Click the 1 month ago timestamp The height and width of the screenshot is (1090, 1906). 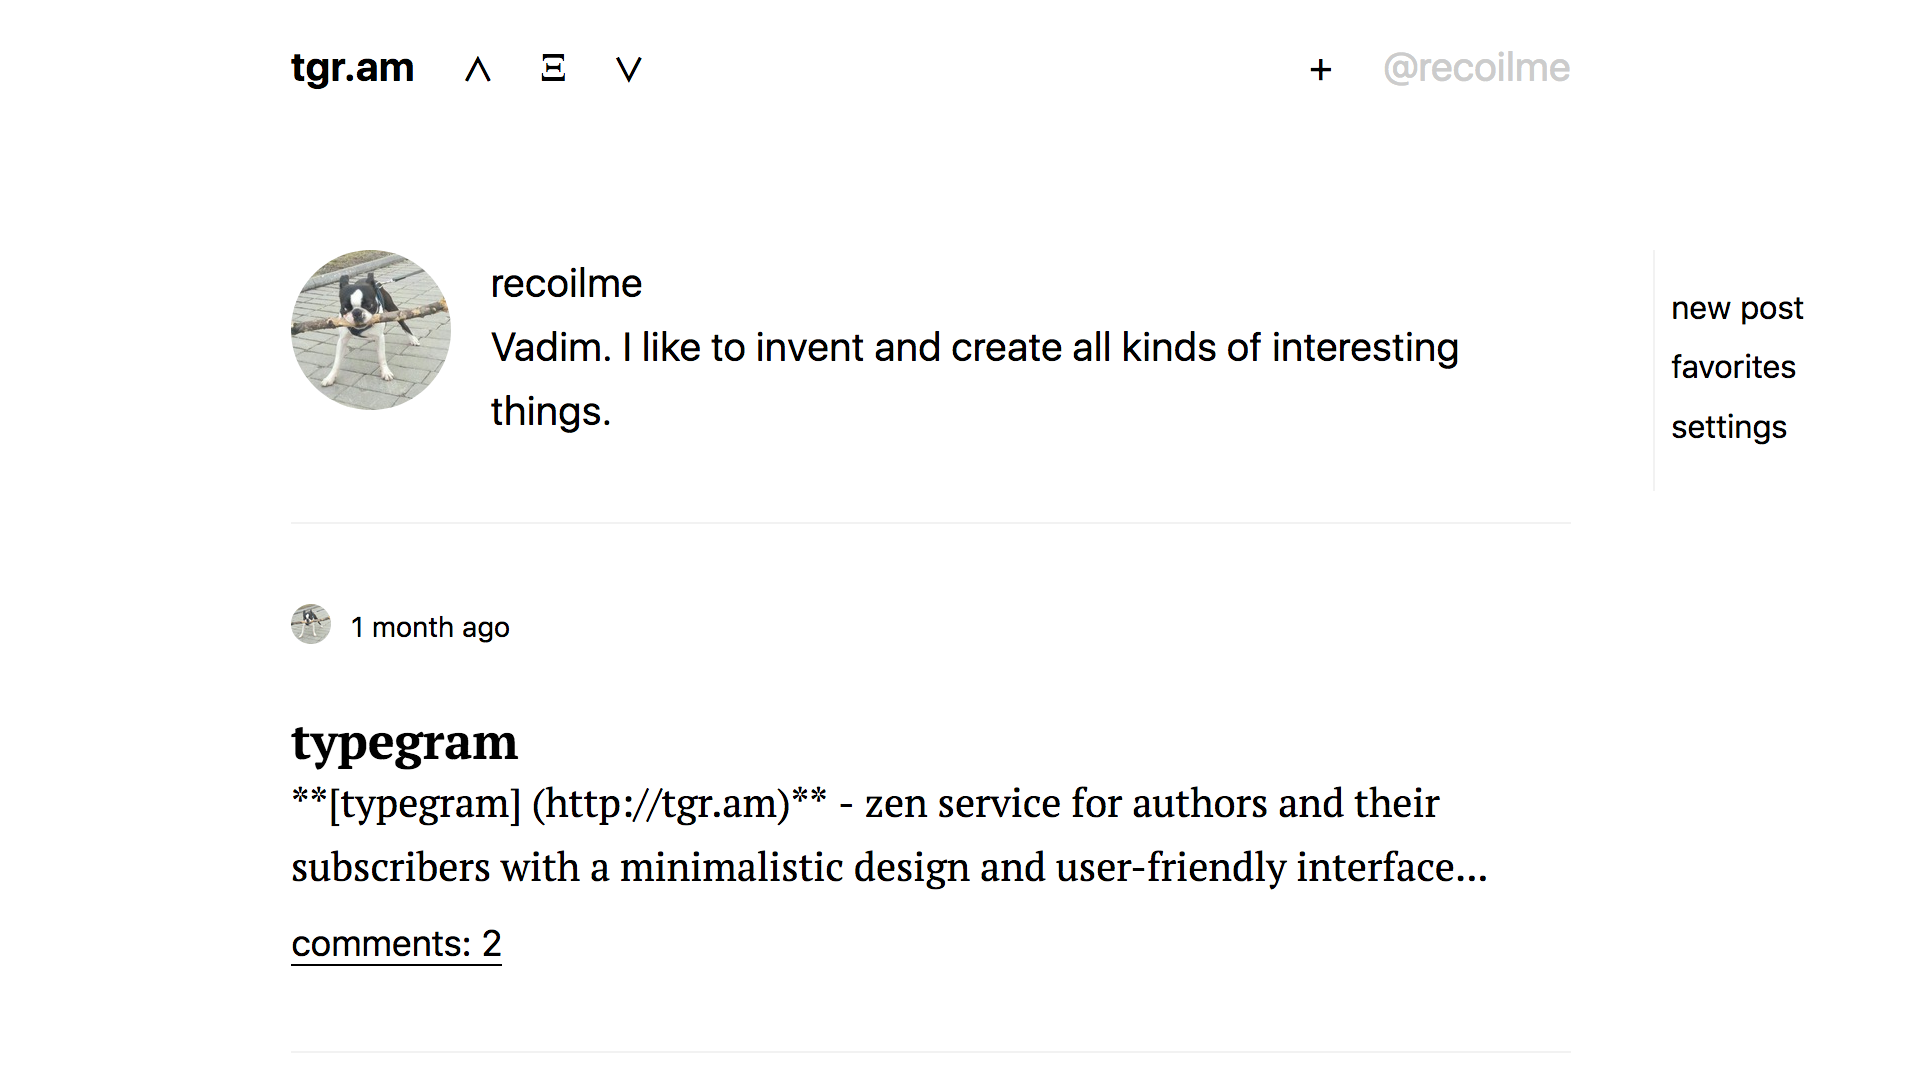tap(430, 627)
